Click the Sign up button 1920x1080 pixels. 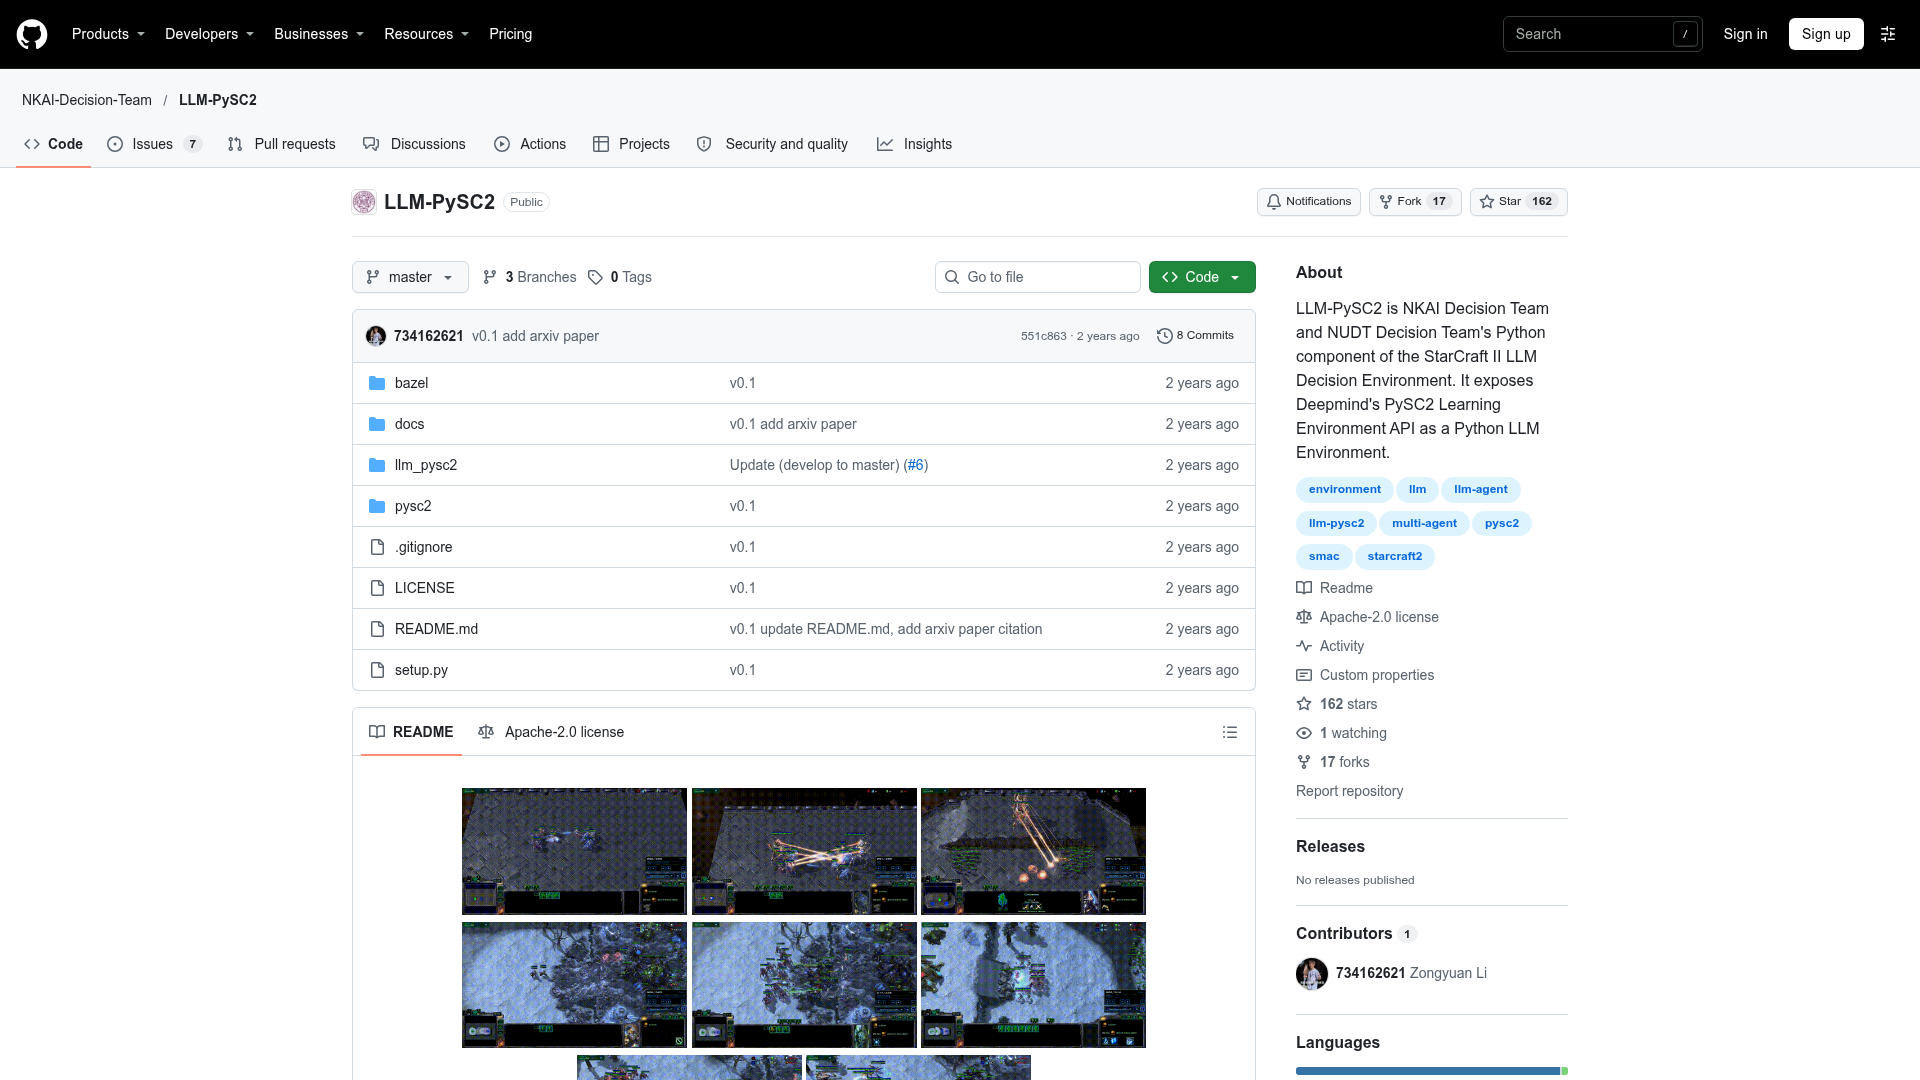click(x=1826, y=34)
